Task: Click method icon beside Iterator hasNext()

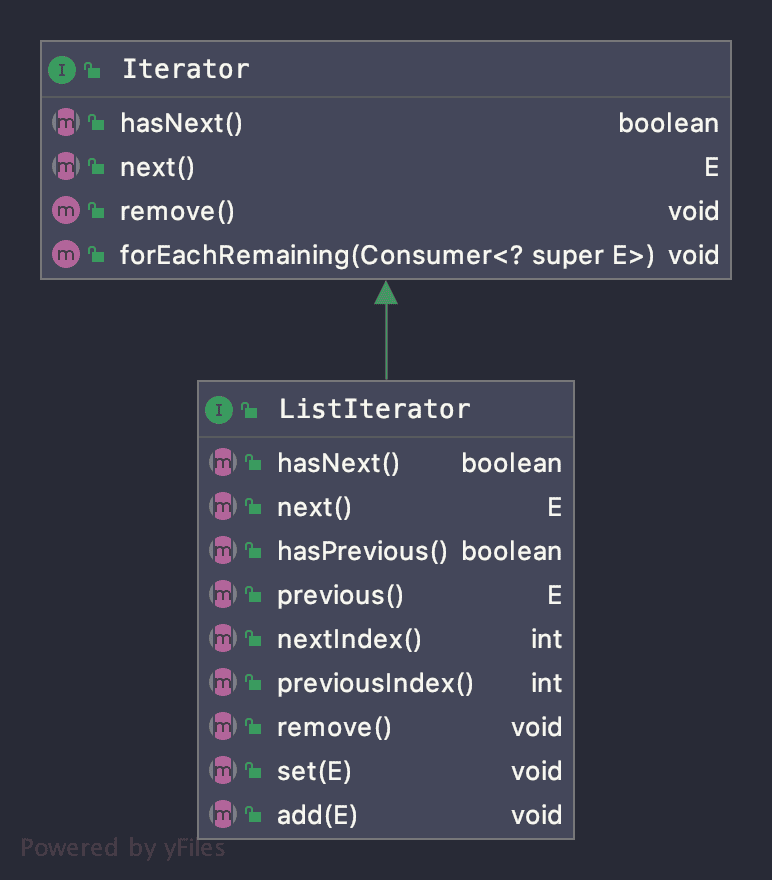Action: (65, 123)
